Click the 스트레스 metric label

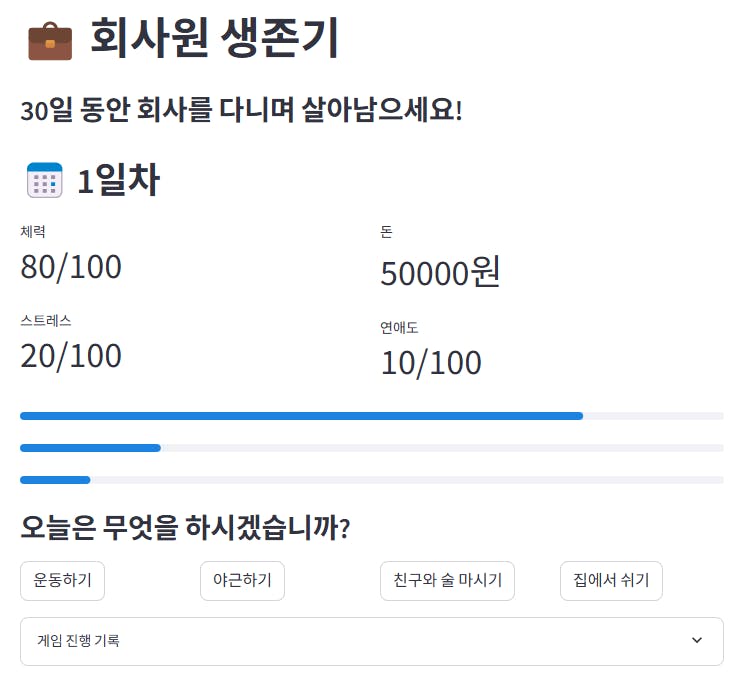(46, 320)
